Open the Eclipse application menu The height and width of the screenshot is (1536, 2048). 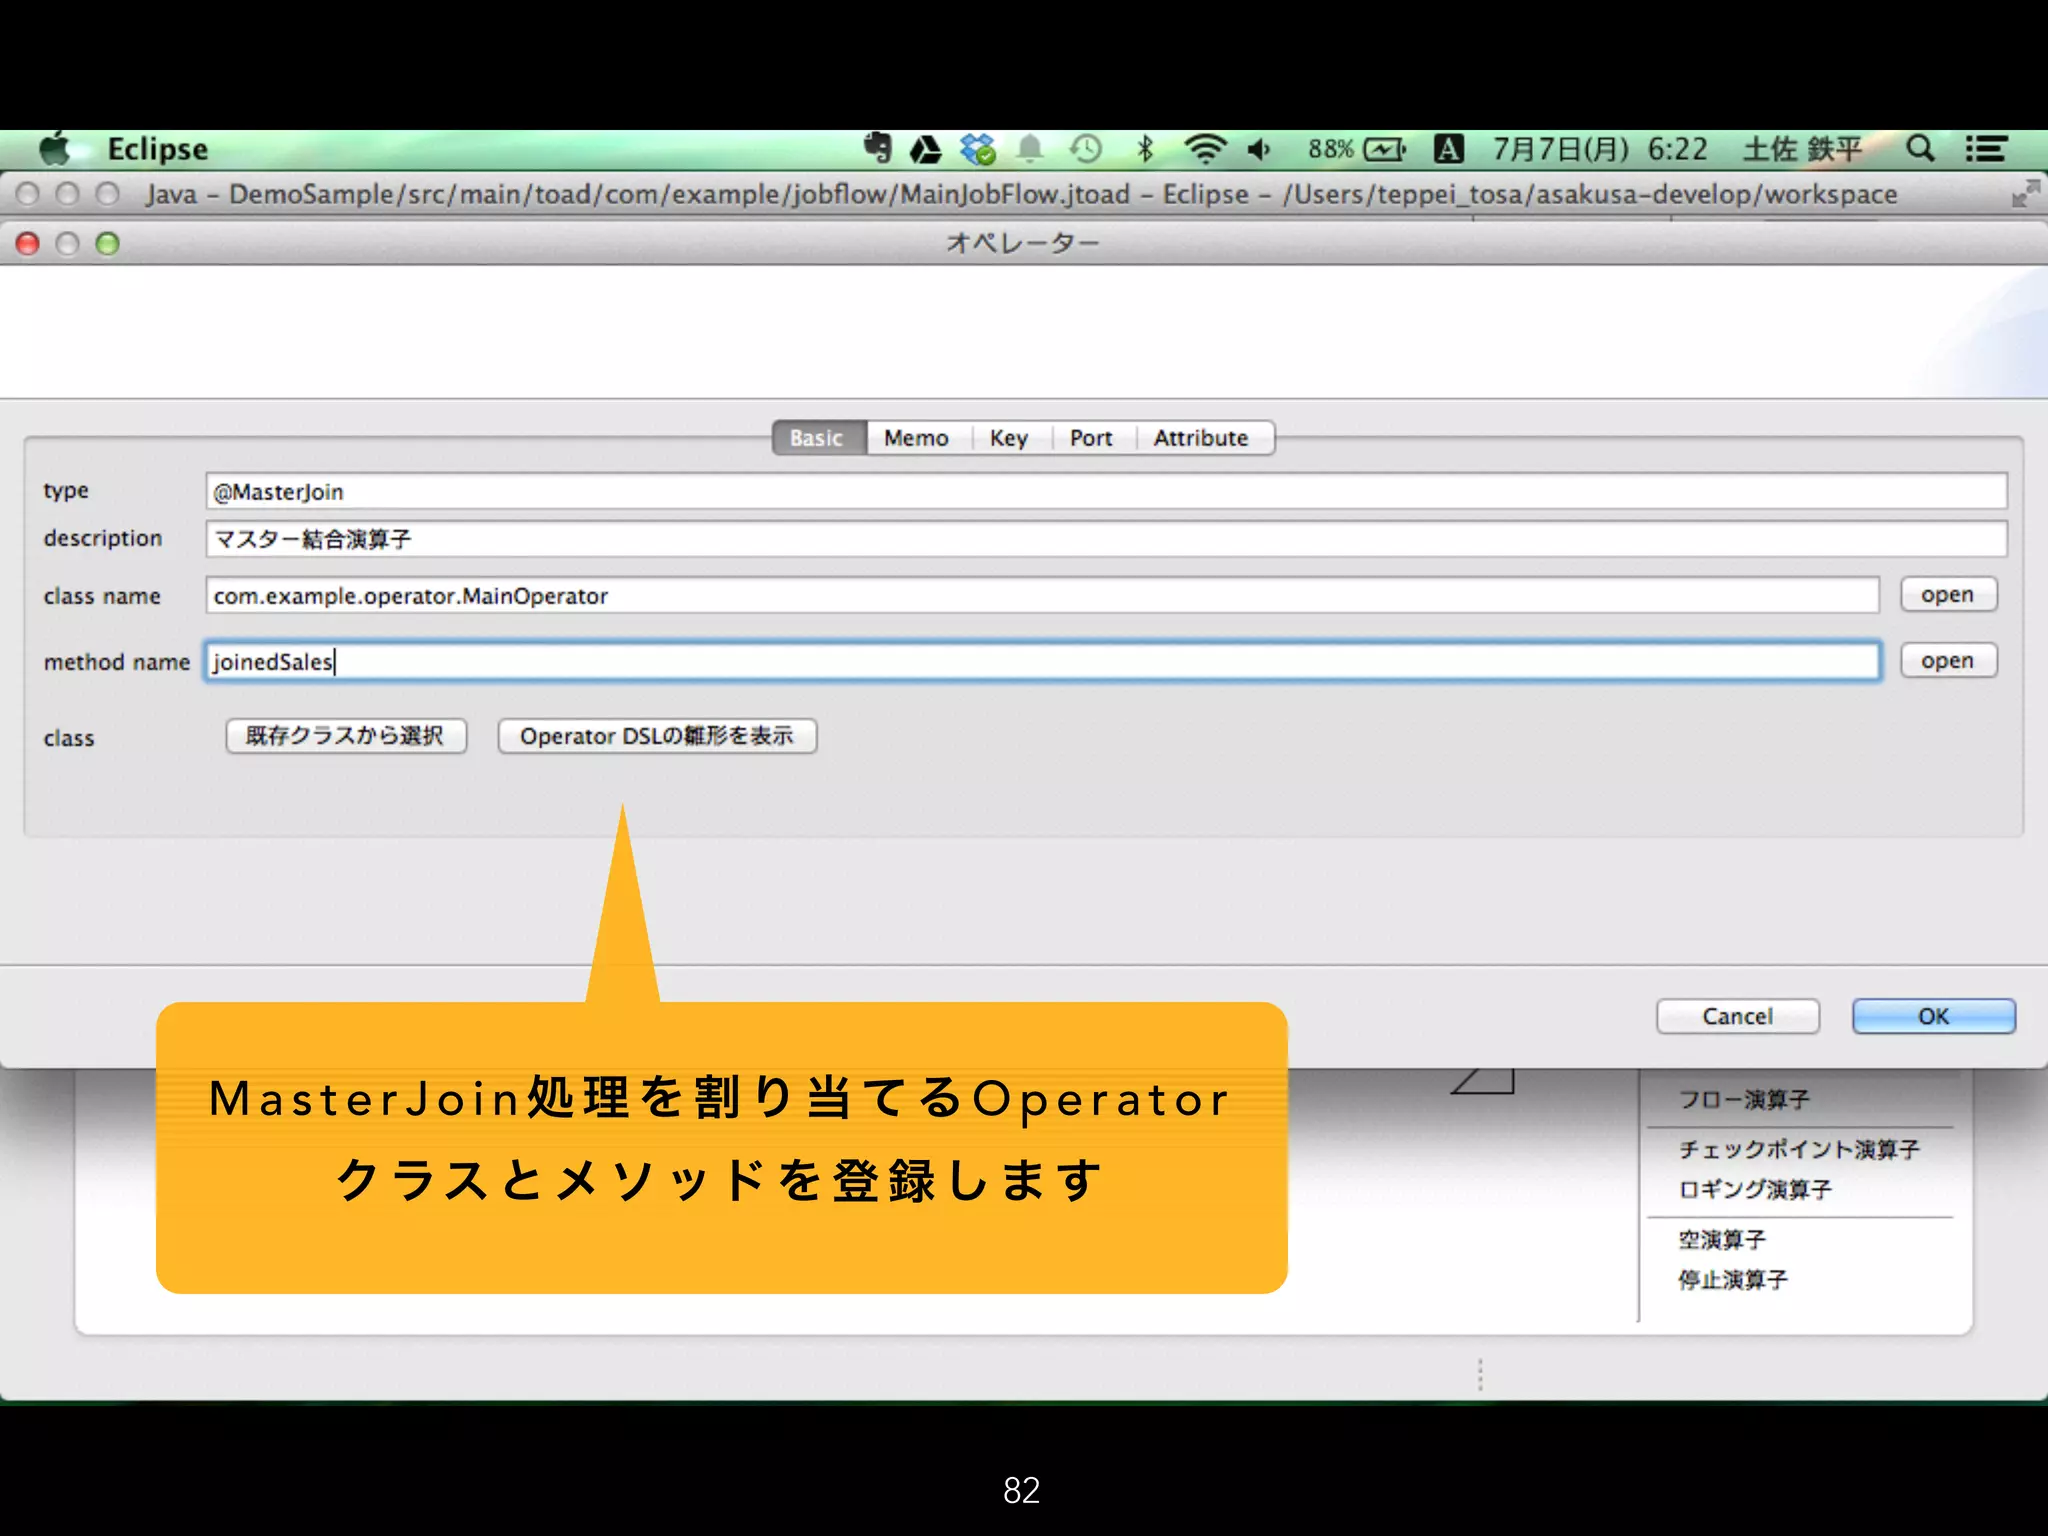157,149
